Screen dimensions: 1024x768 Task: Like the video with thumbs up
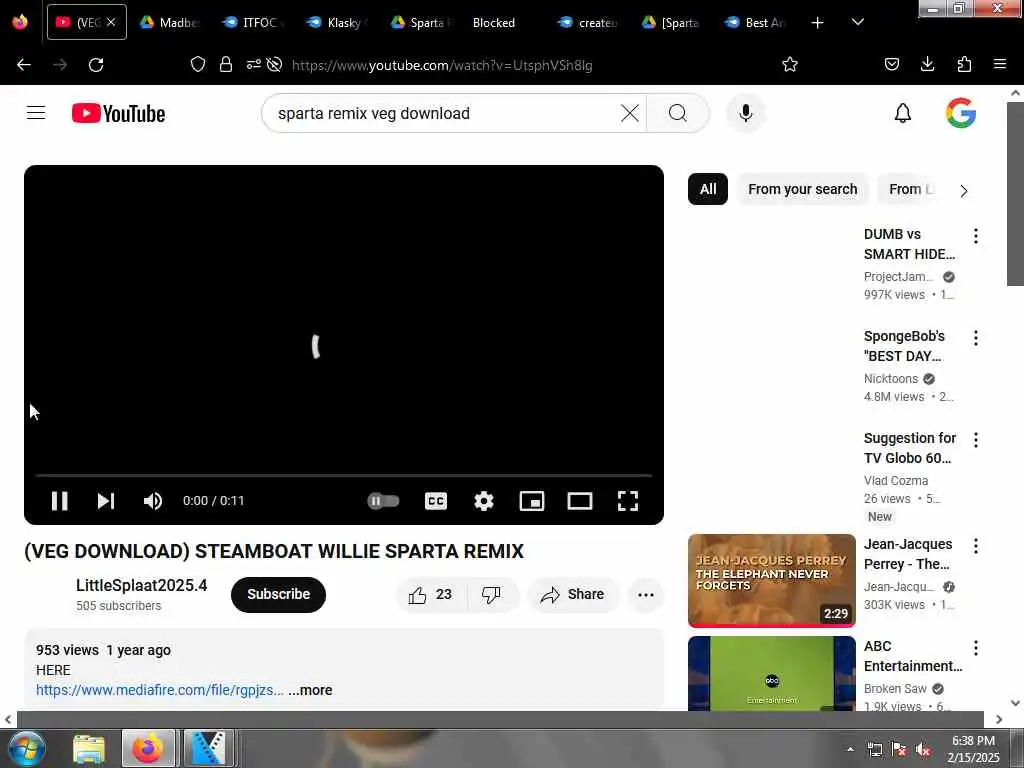tap(430, 594)
